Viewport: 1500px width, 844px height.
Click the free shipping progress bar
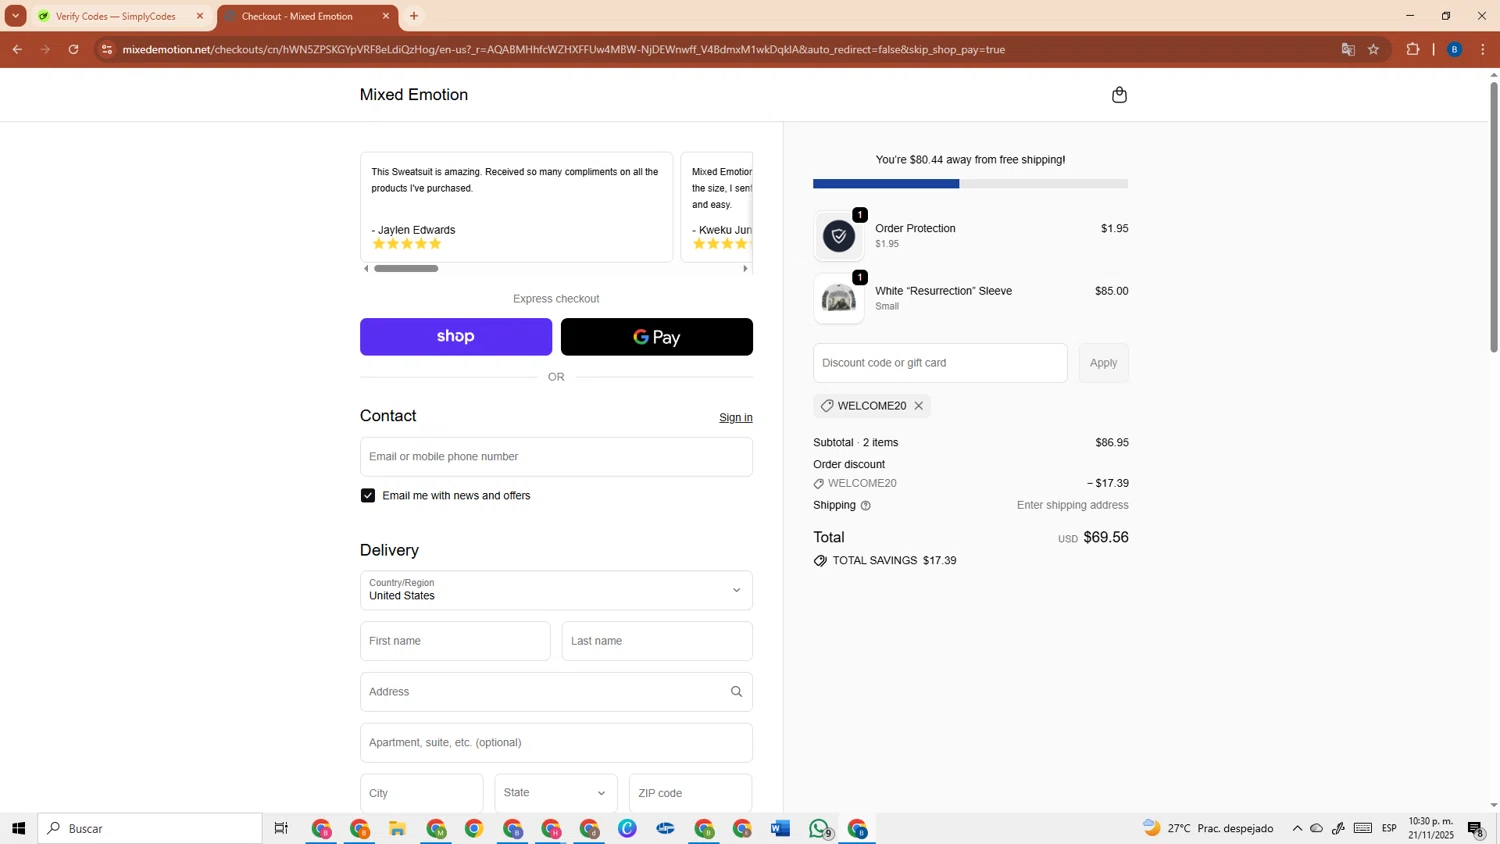[970, 184]
